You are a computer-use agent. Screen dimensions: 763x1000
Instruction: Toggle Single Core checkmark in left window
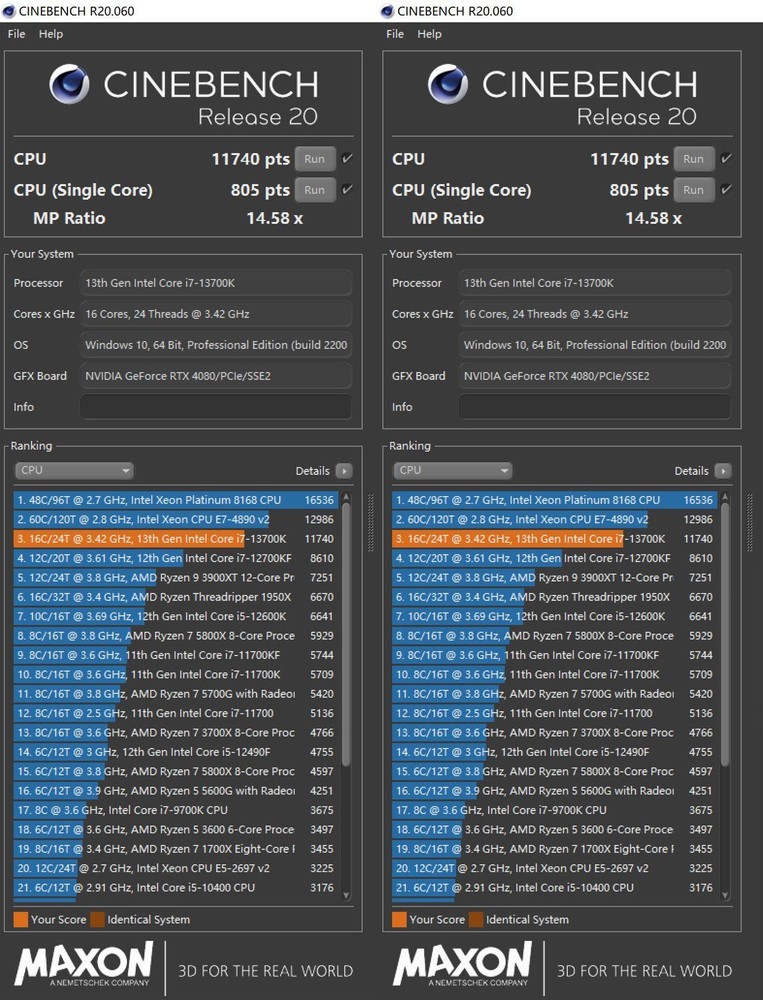click(x=347, y=189)
